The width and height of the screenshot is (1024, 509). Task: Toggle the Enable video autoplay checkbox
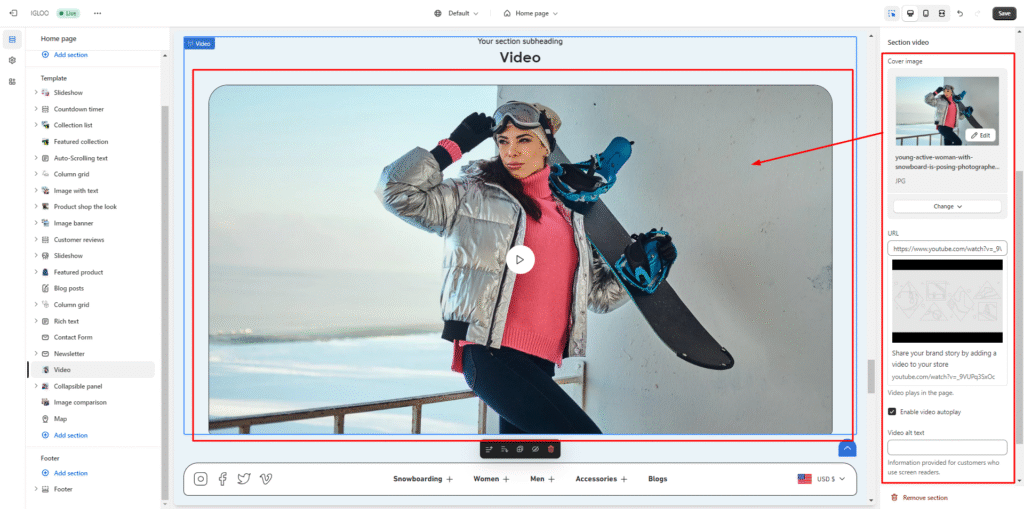coord(892,411)
